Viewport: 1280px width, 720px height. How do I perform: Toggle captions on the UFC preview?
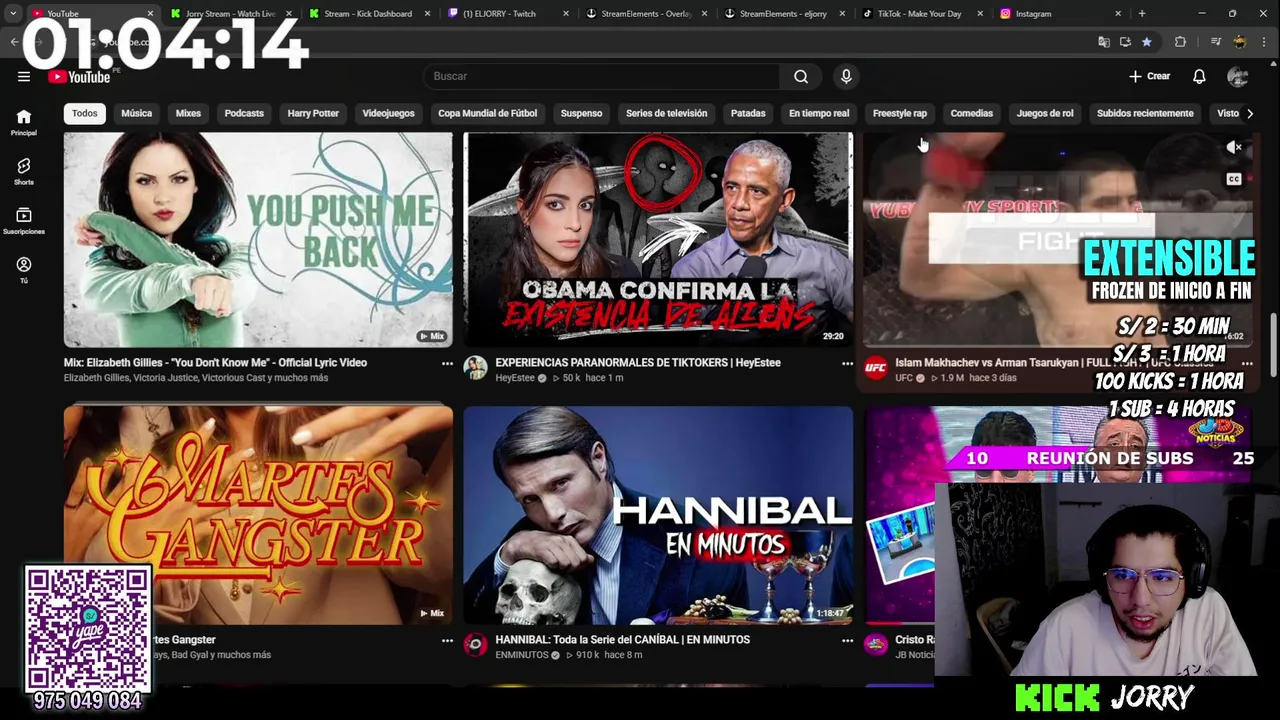coord(1234,179)
